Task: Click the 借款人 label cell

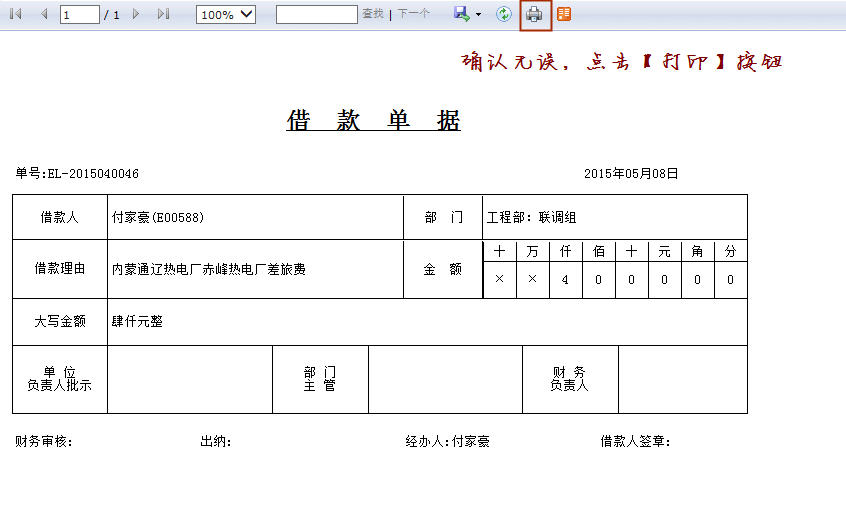Action: click(60, 217)
